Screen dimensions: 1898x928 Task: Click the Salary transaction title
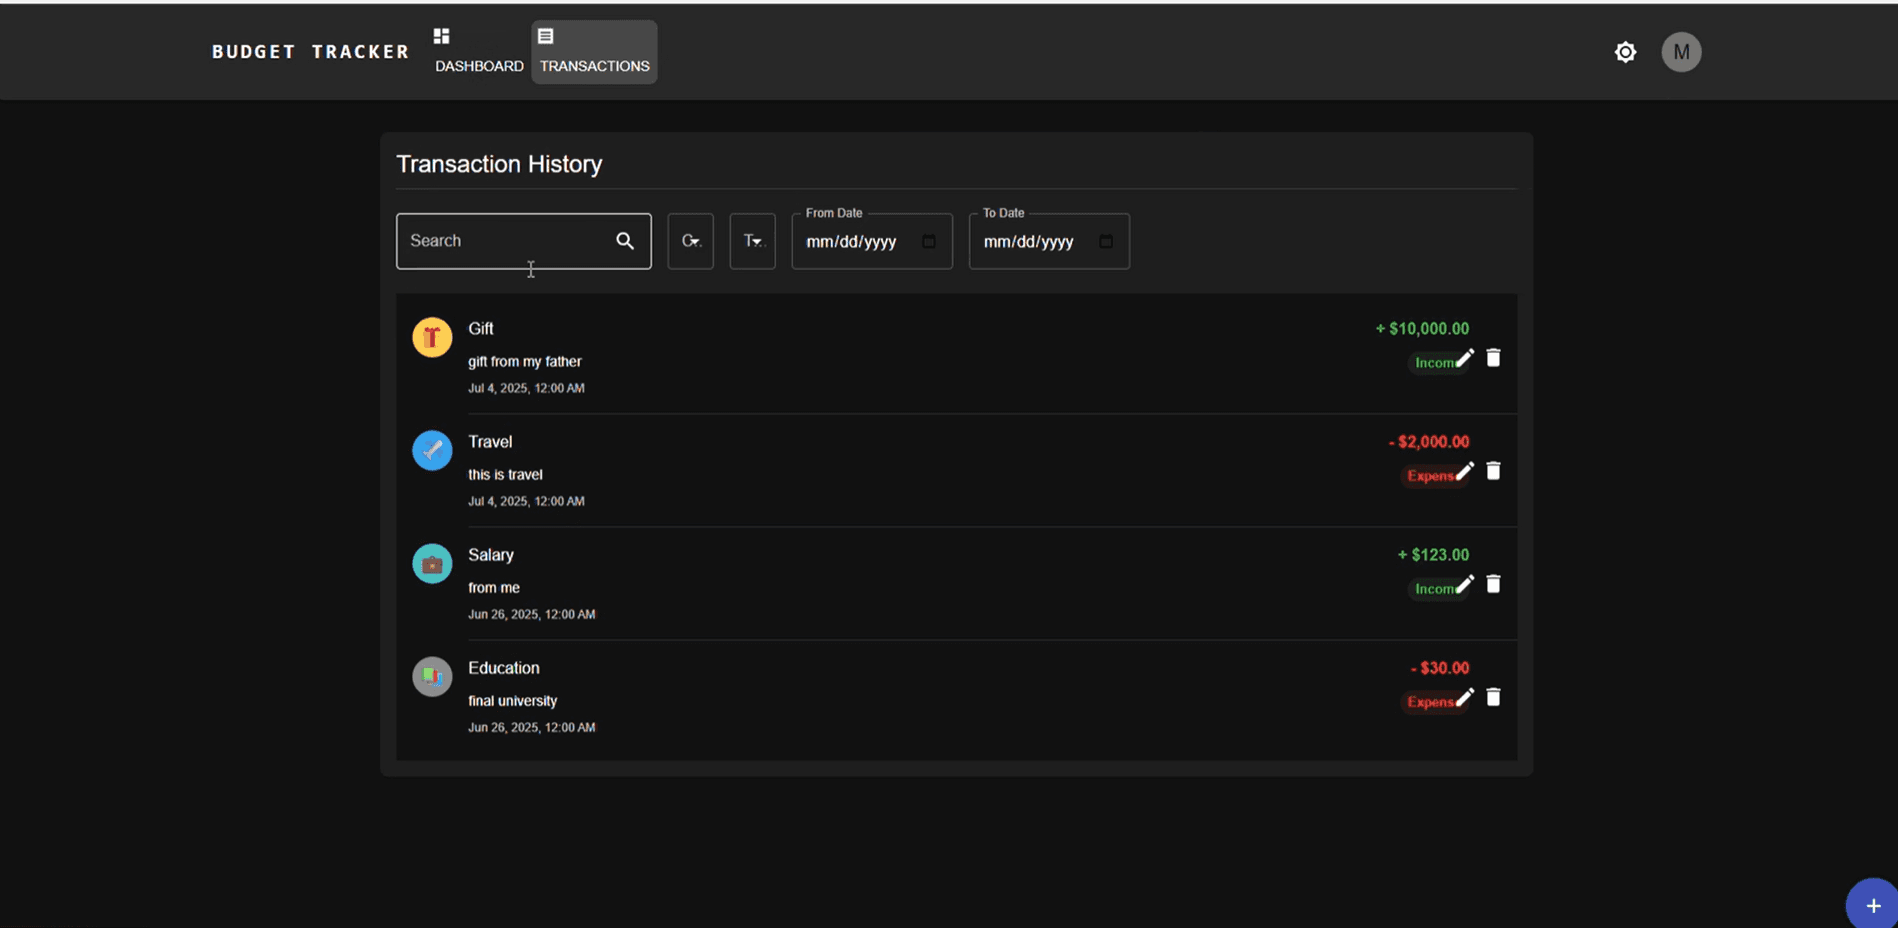click(491, 555)
